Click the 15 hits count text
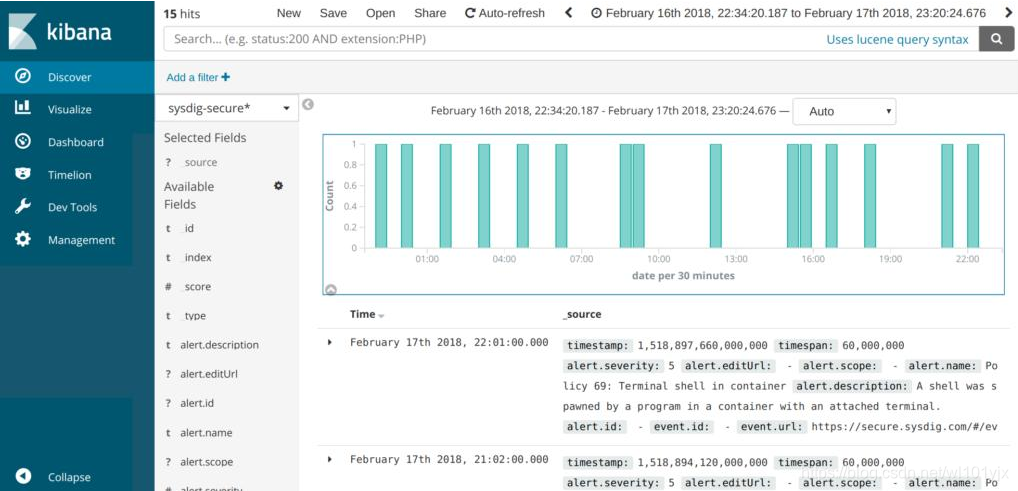The image size is (1018, 491). click(x=182, y=14)
